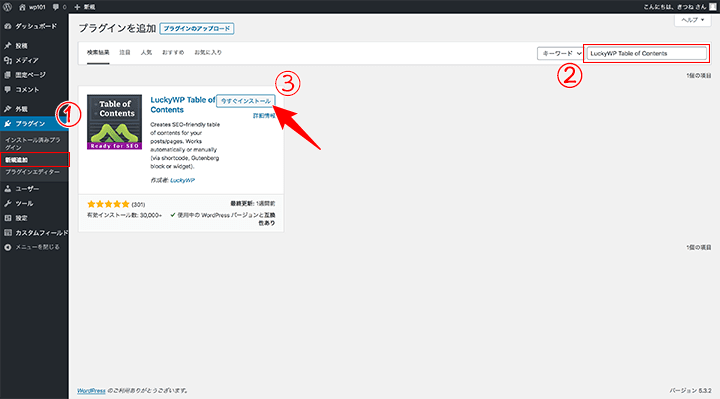Open the wp101 site home link
Screen dimensions: 720x399
pos(32,7)
